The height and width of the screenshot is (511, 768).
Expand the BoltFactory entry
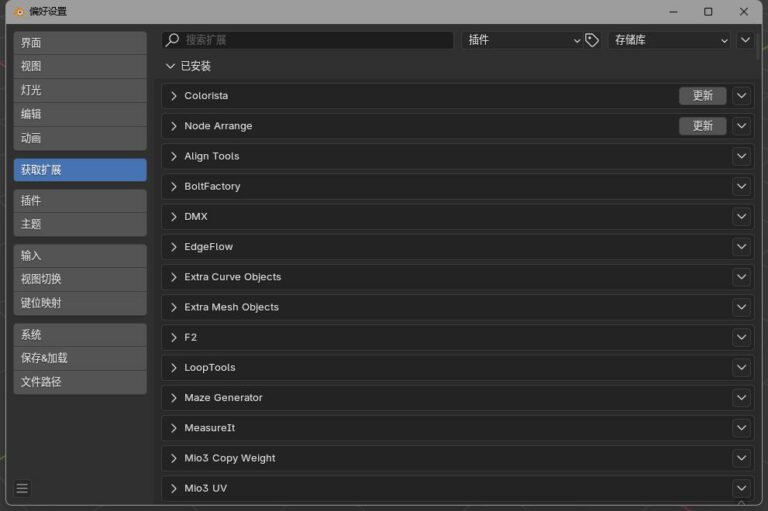pos(173,187)
